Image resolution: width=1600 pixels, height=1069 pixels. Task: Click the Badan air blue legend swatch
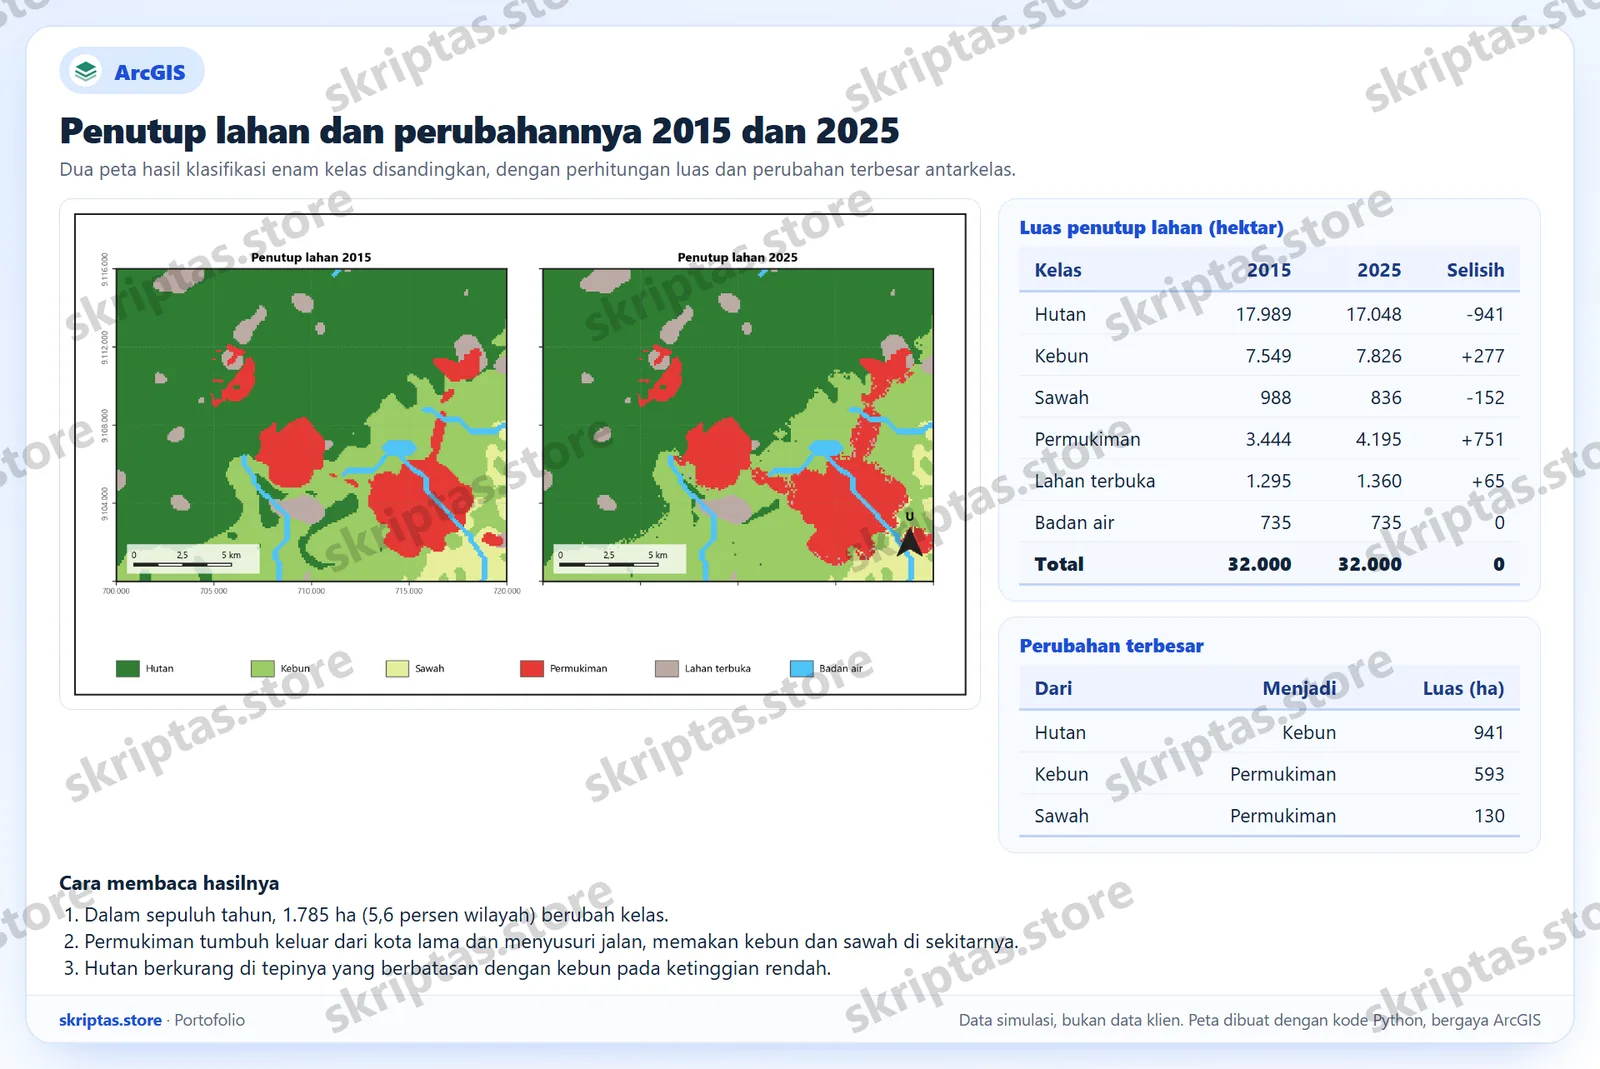pyautogui.click(x=802, y=668)
